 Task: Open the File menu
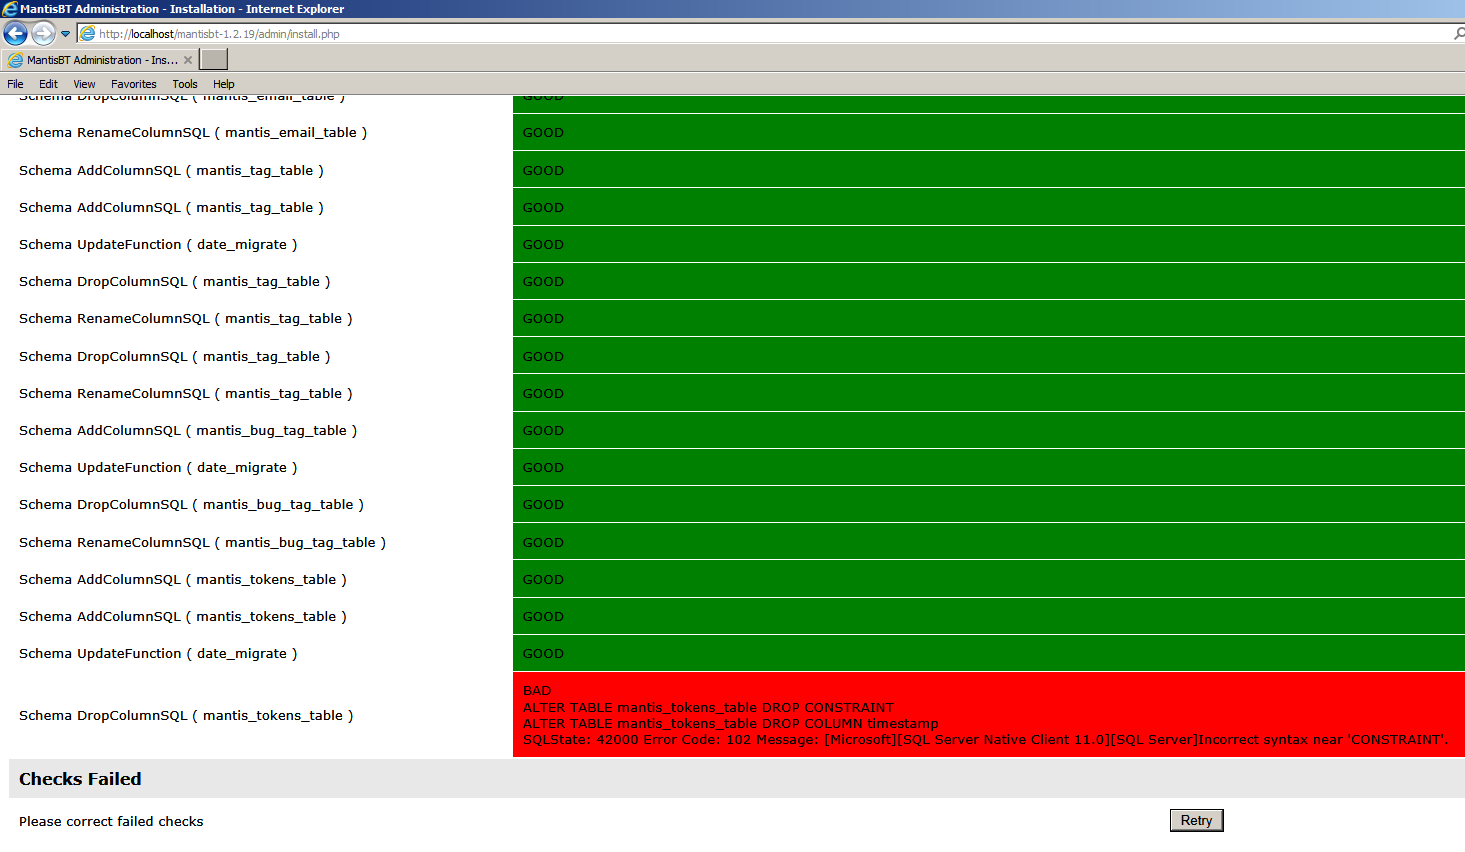(15, 84)
